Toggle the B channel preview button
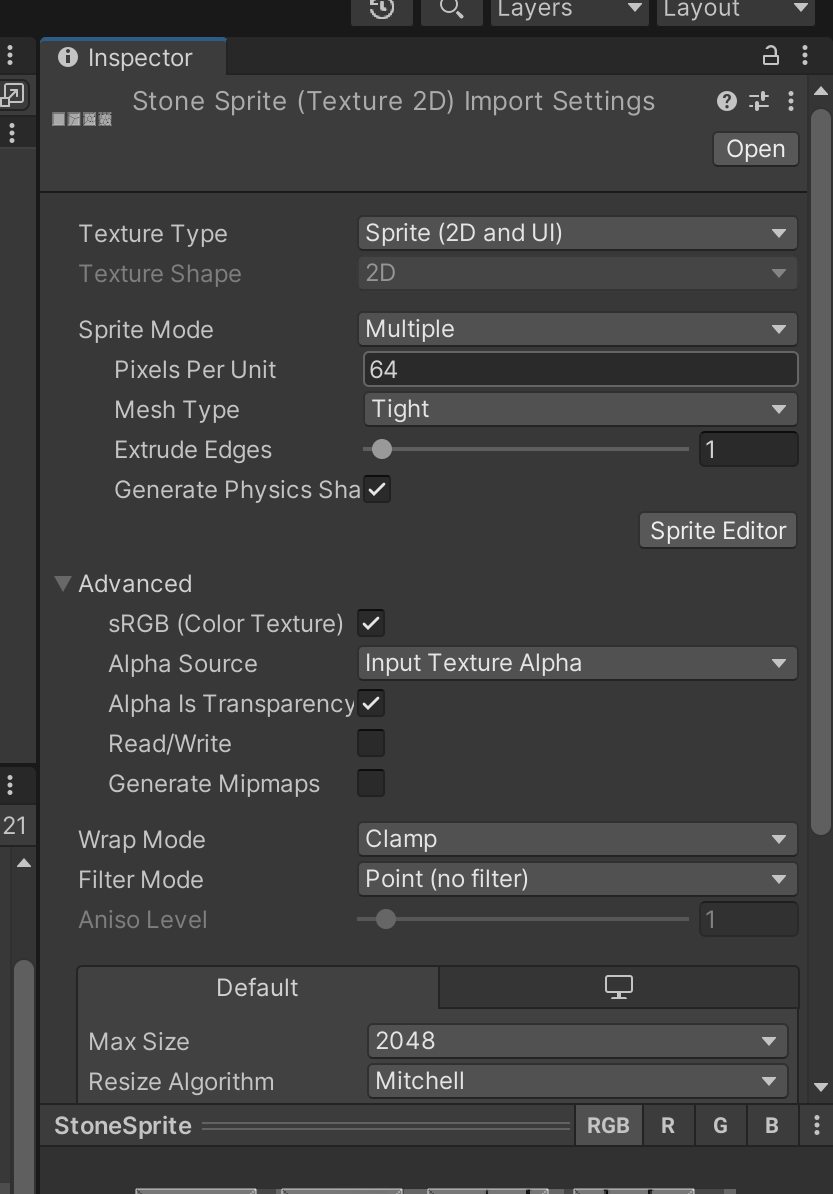The width and height of the screenshot is (833, 1194). (772, 1125)
